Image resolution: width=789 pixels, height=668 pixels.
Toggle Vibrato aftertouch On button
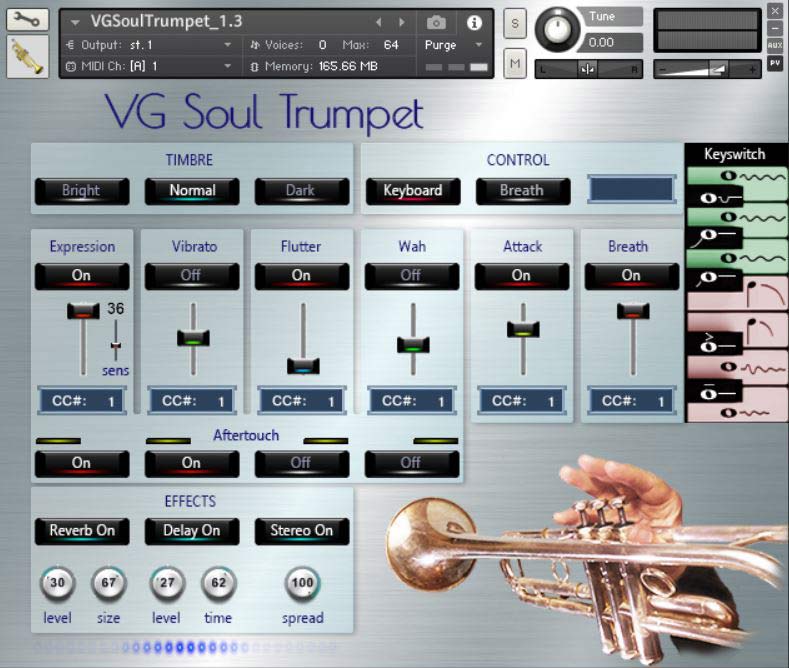[x=192, y=463]
